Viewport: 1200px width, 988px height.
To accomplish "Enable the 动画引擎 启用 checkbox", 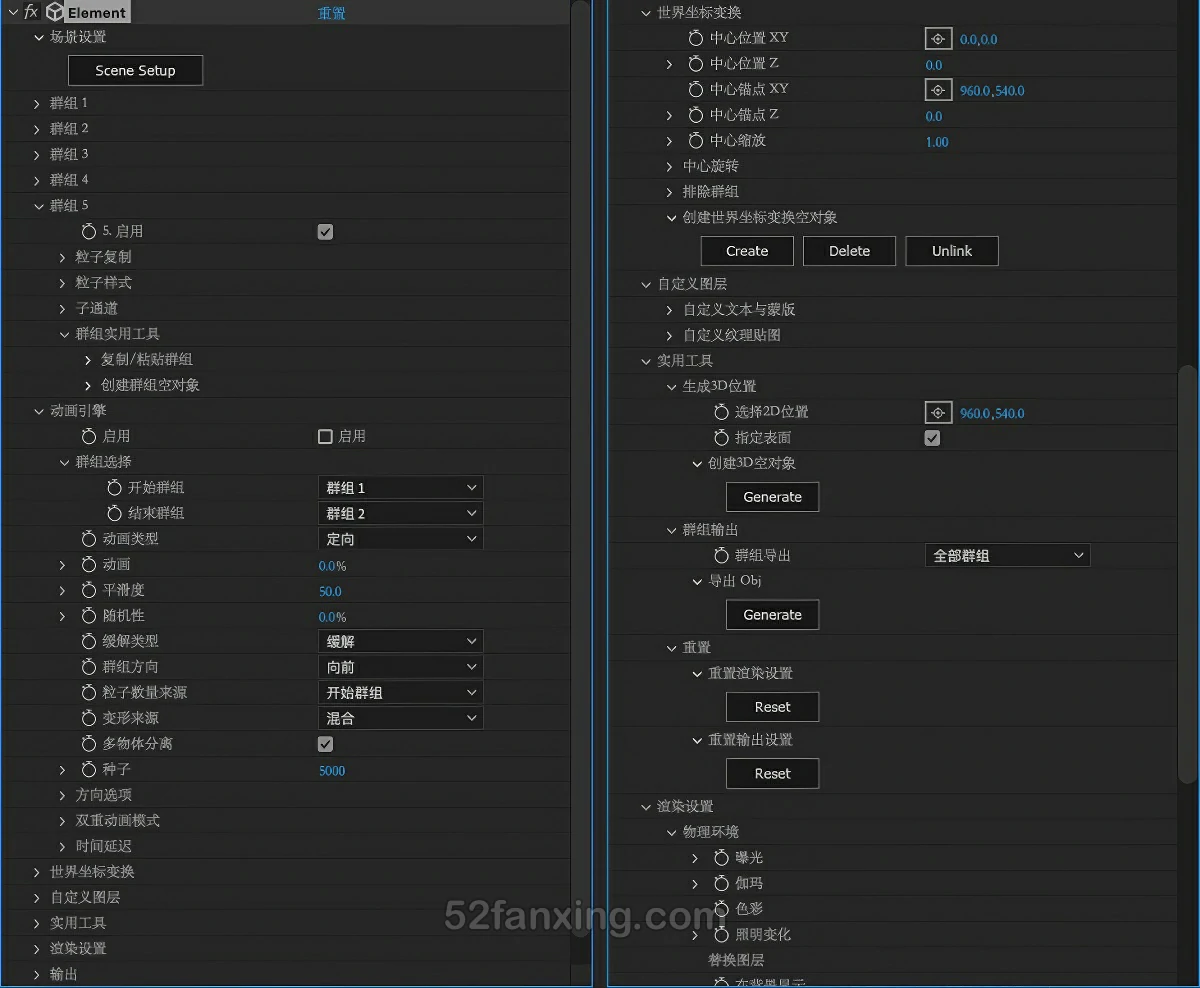I will (x=325, y=437).
